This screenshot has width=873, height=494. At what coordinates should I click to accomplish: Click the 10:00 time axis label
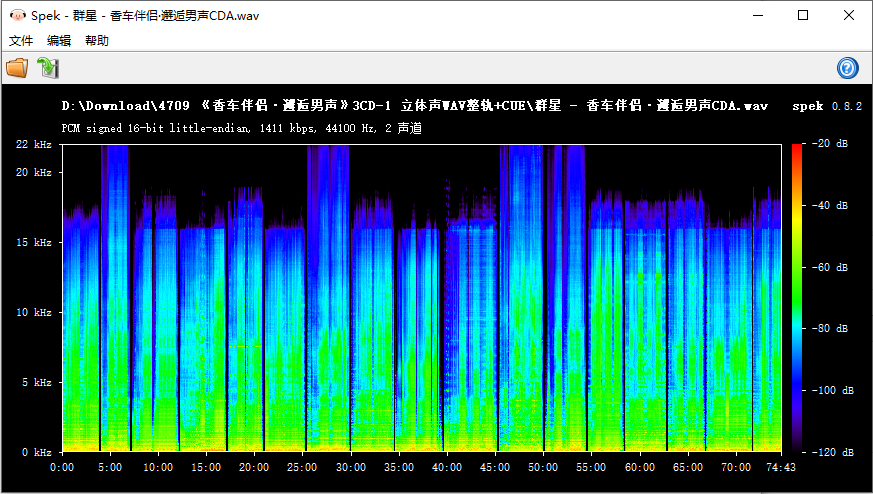[x=158, y=467]
